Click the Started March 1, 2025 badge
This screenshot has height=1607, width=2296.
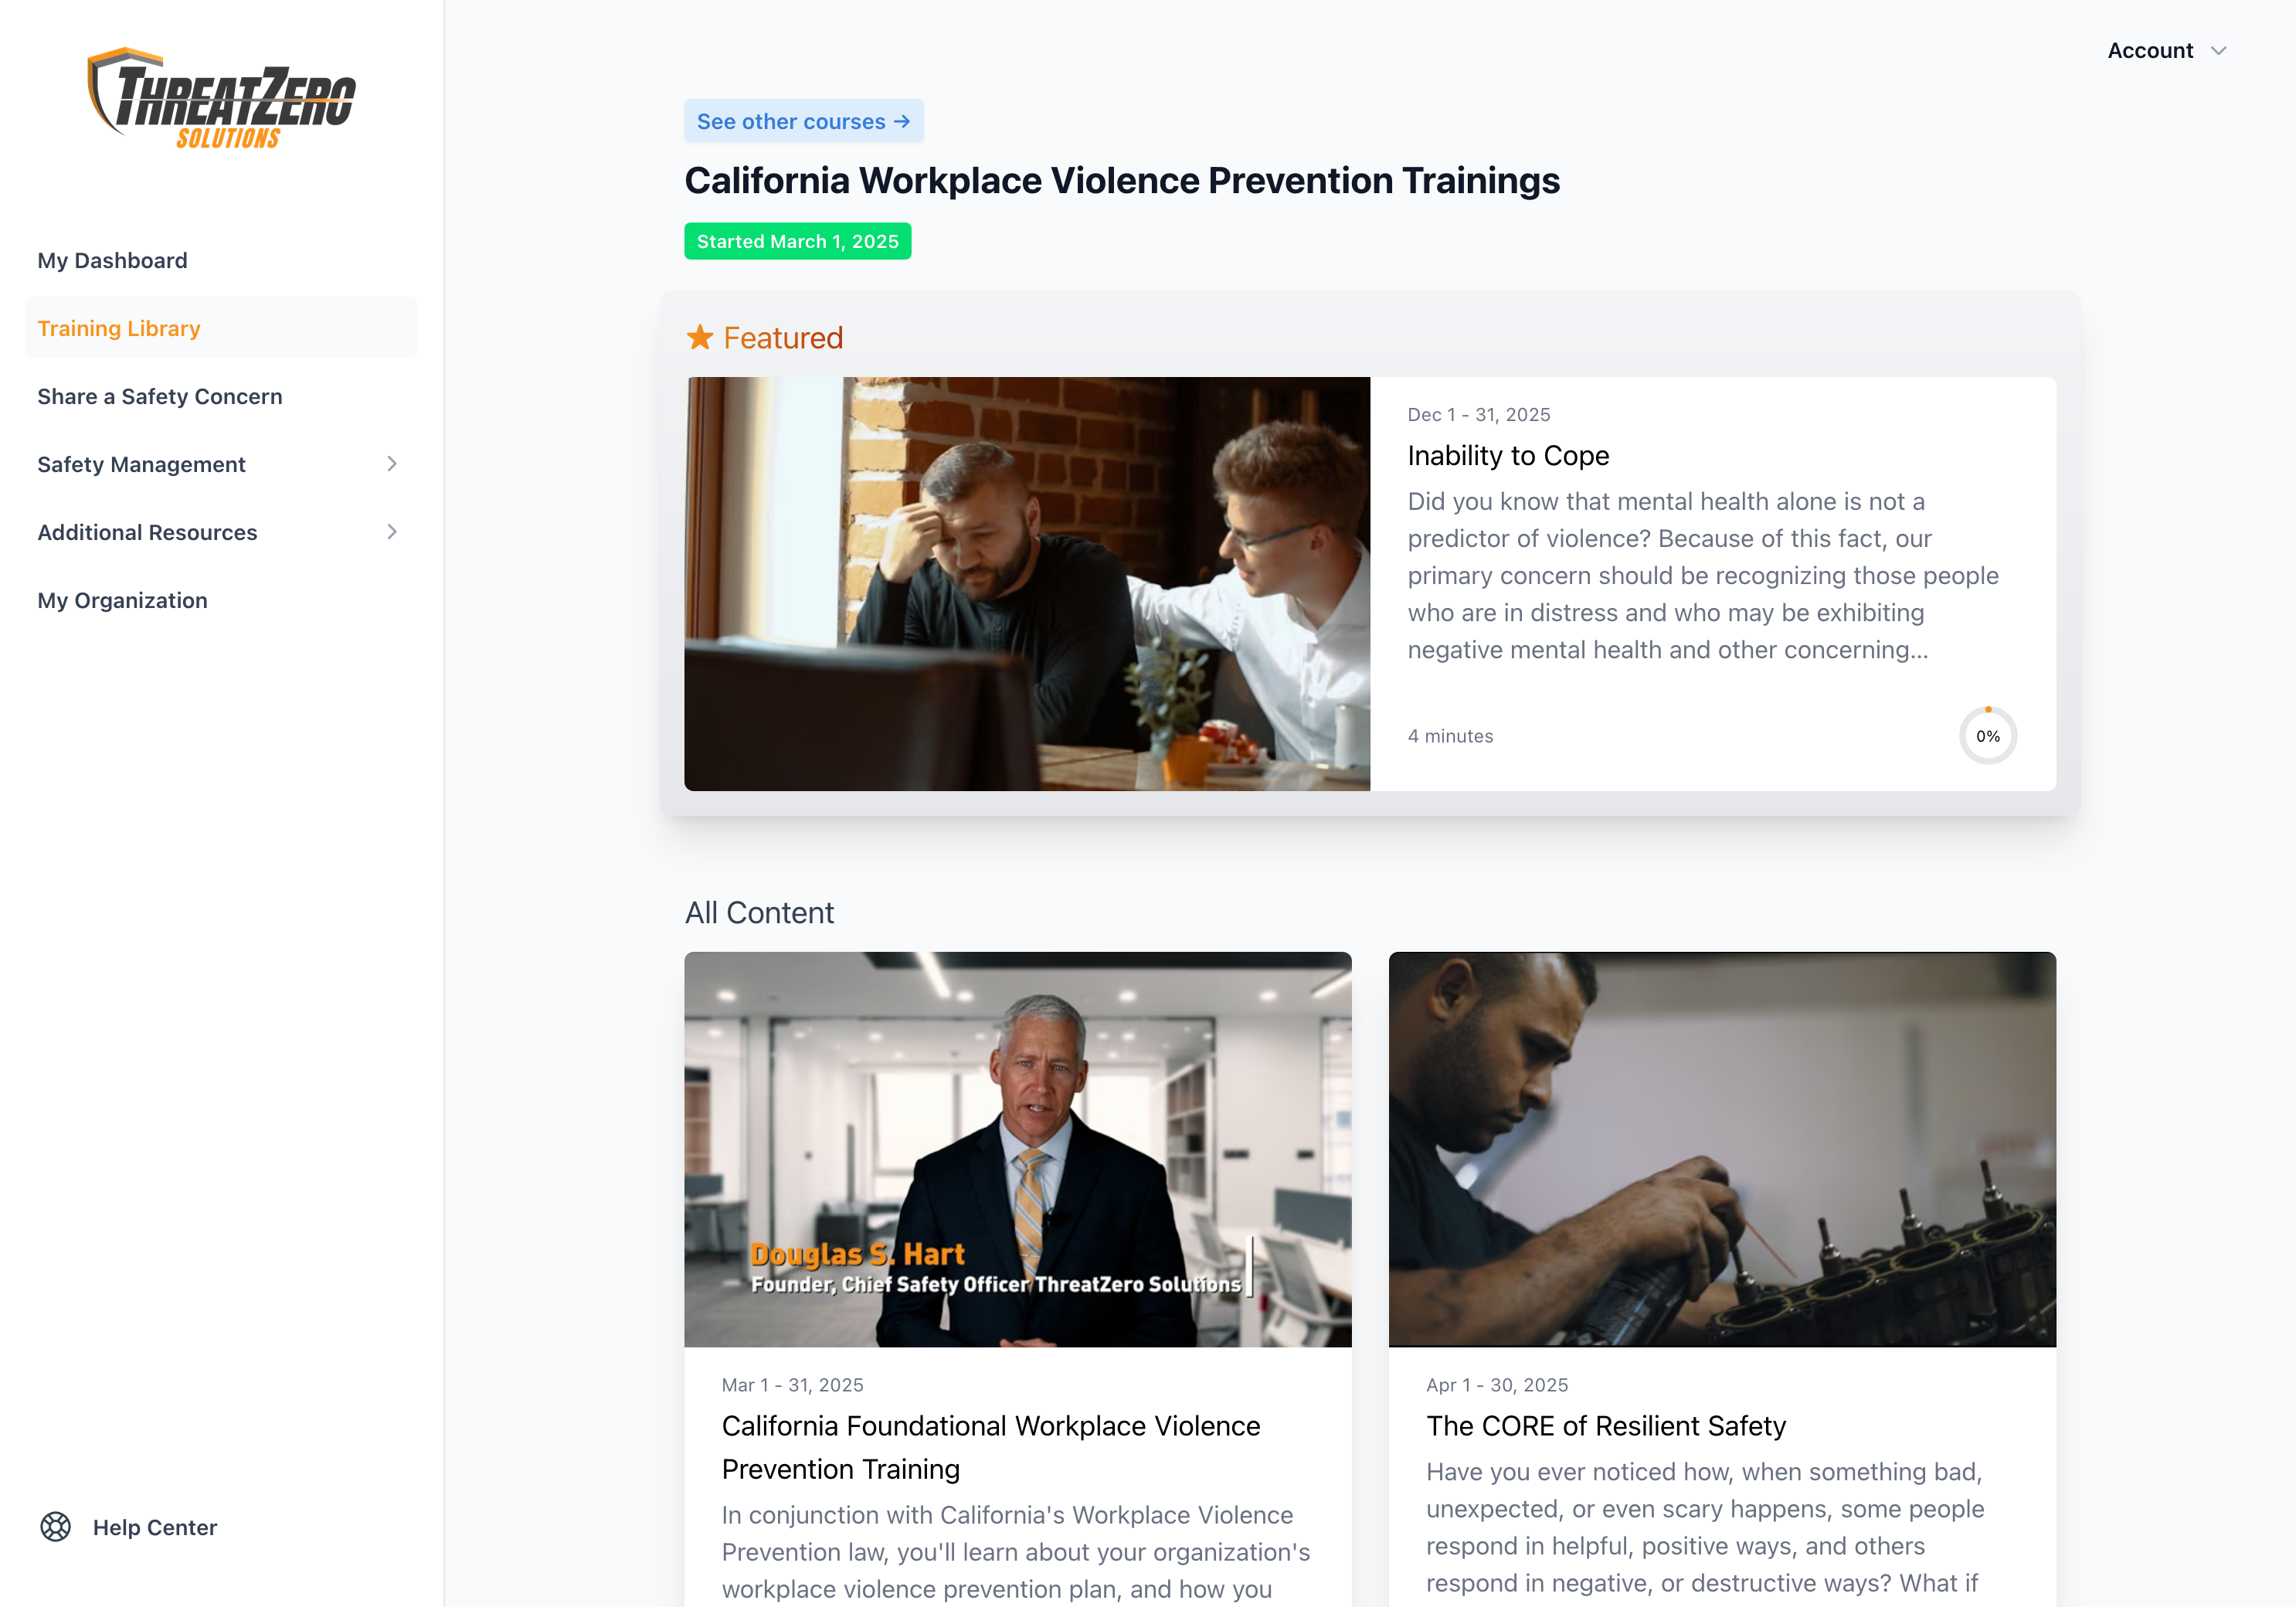coord(797,241)
